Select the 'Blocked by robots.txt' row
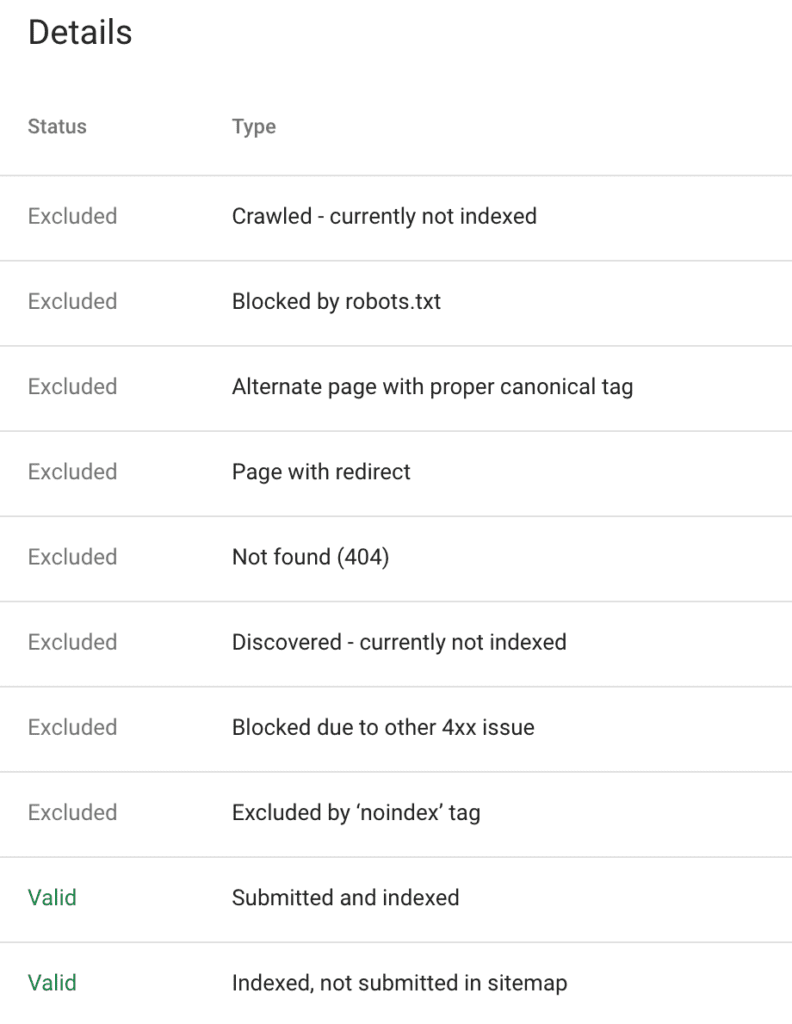The height and width of the screenshot is (1024, 792). pos(336,301)
